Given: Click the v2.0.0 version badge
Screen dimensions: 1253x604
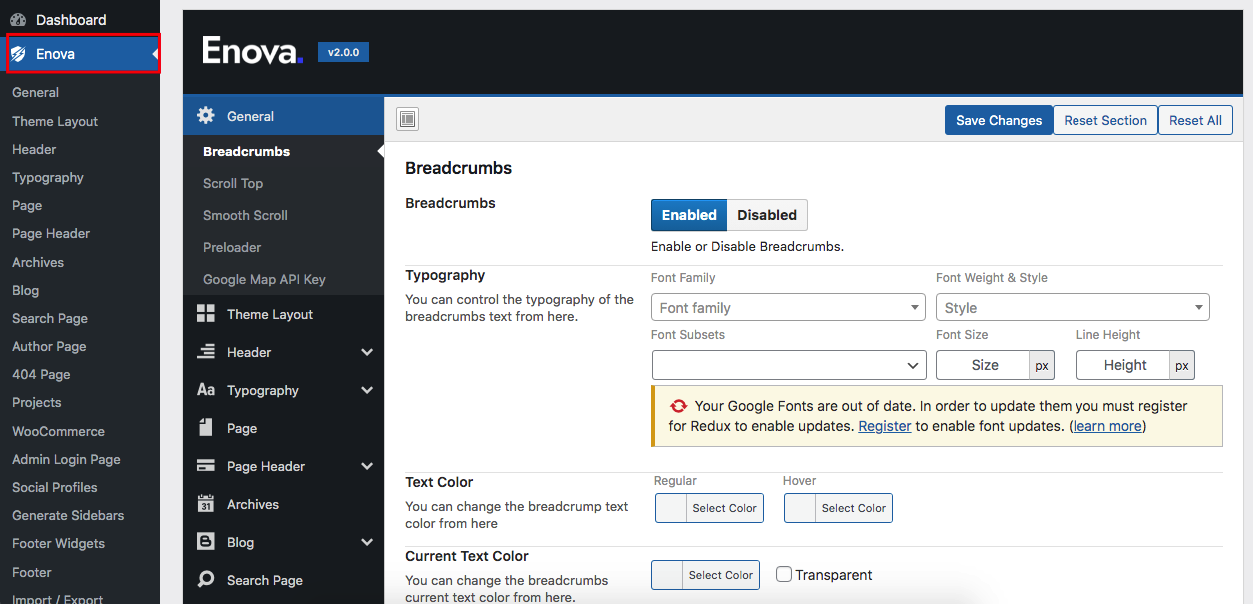Looking at the screenshot, I should tap(343, 52).
